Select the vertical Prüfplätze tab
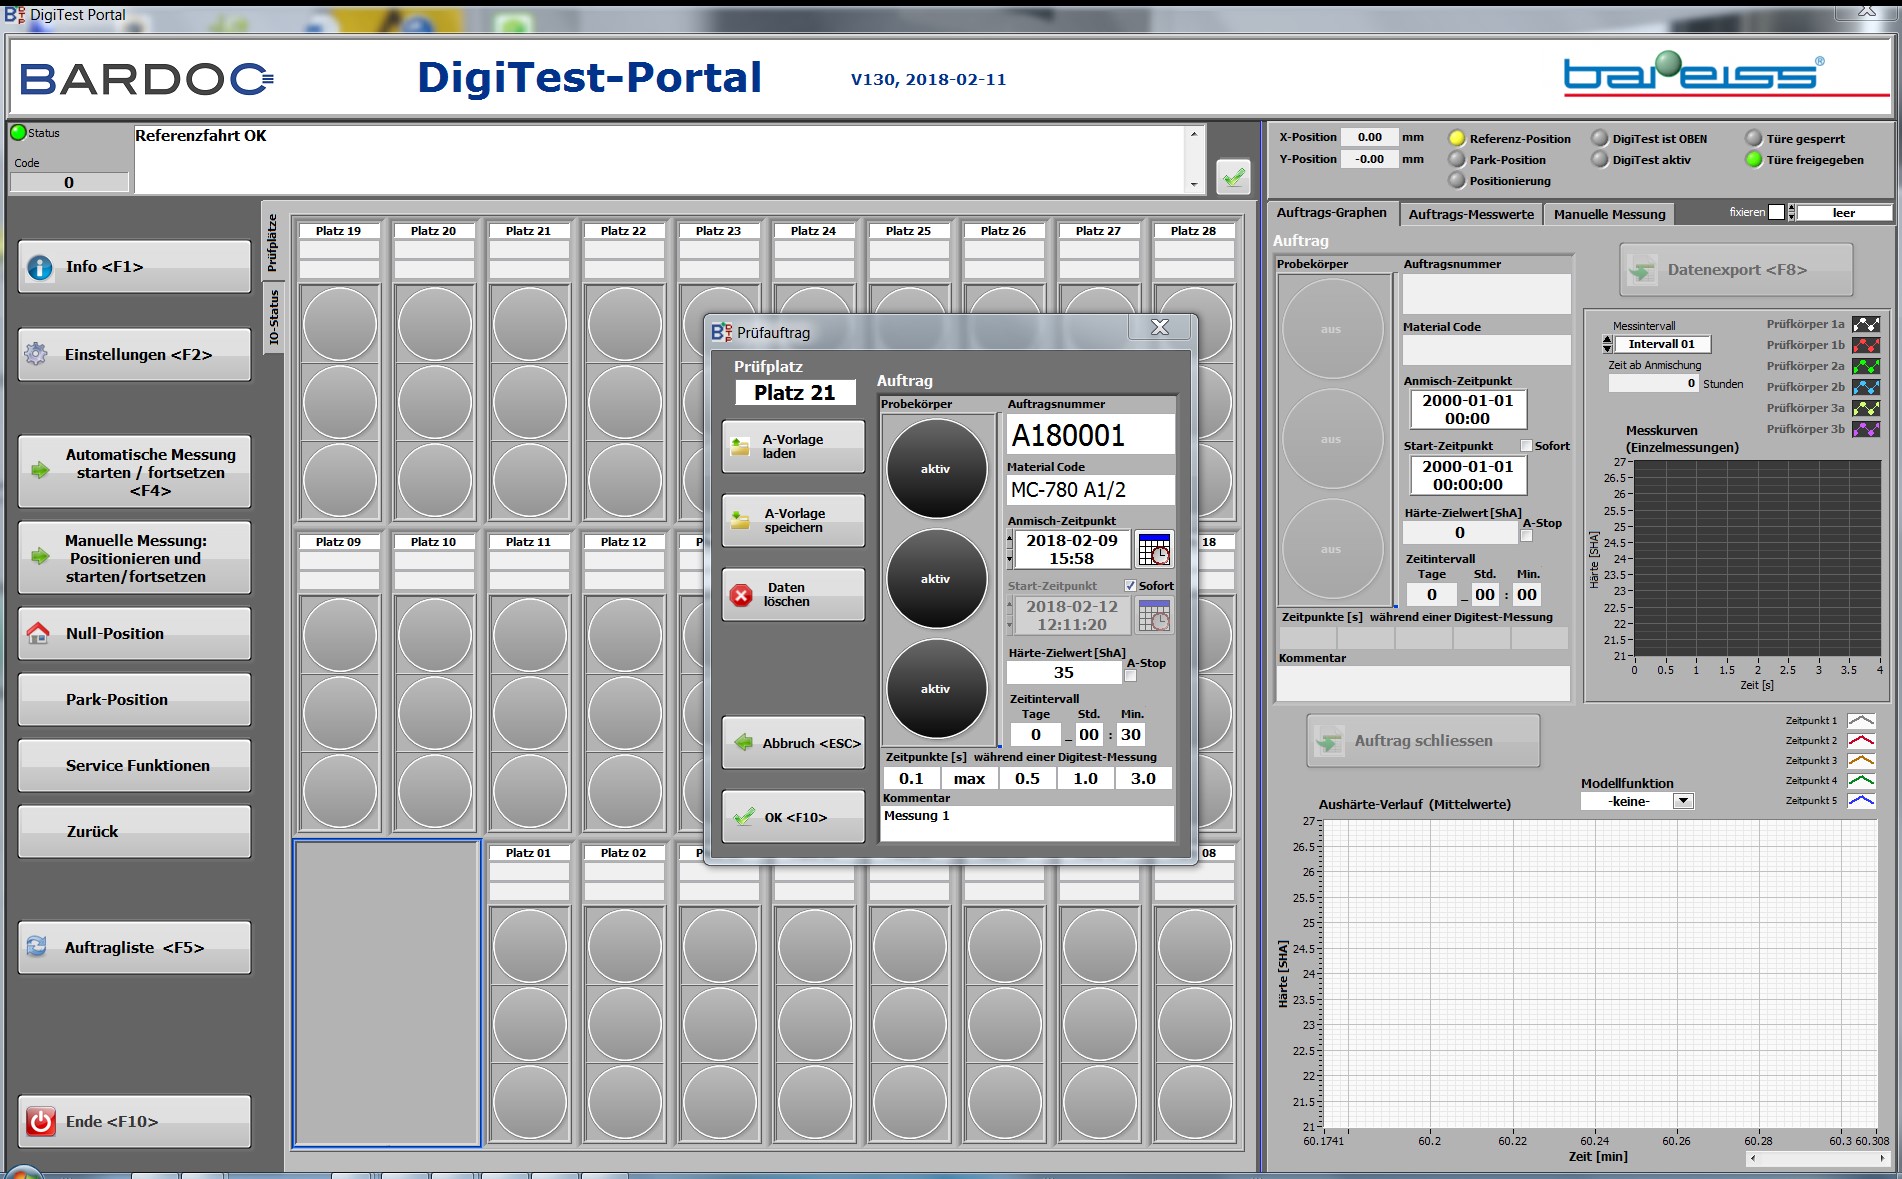1902x1179 pixels. click(273, 243)
